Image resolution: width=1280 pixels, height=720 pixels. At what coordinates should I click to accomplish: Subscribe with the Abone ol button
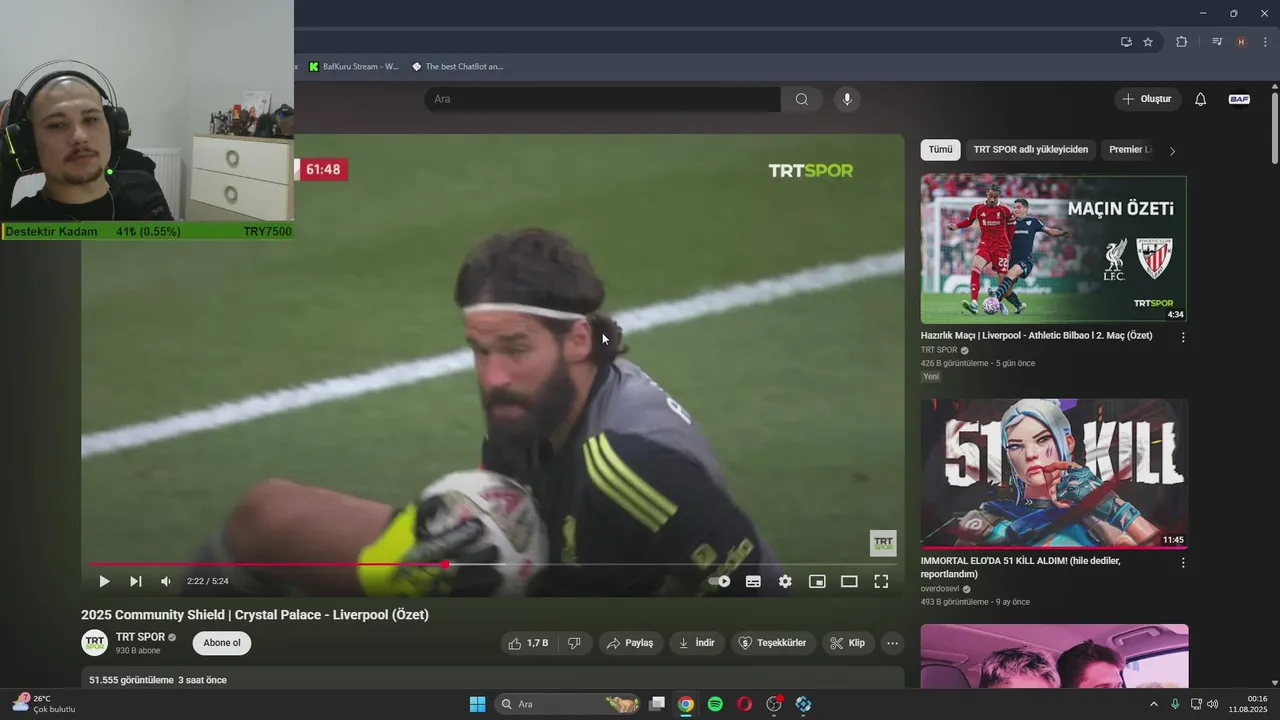tap(222, 643)
